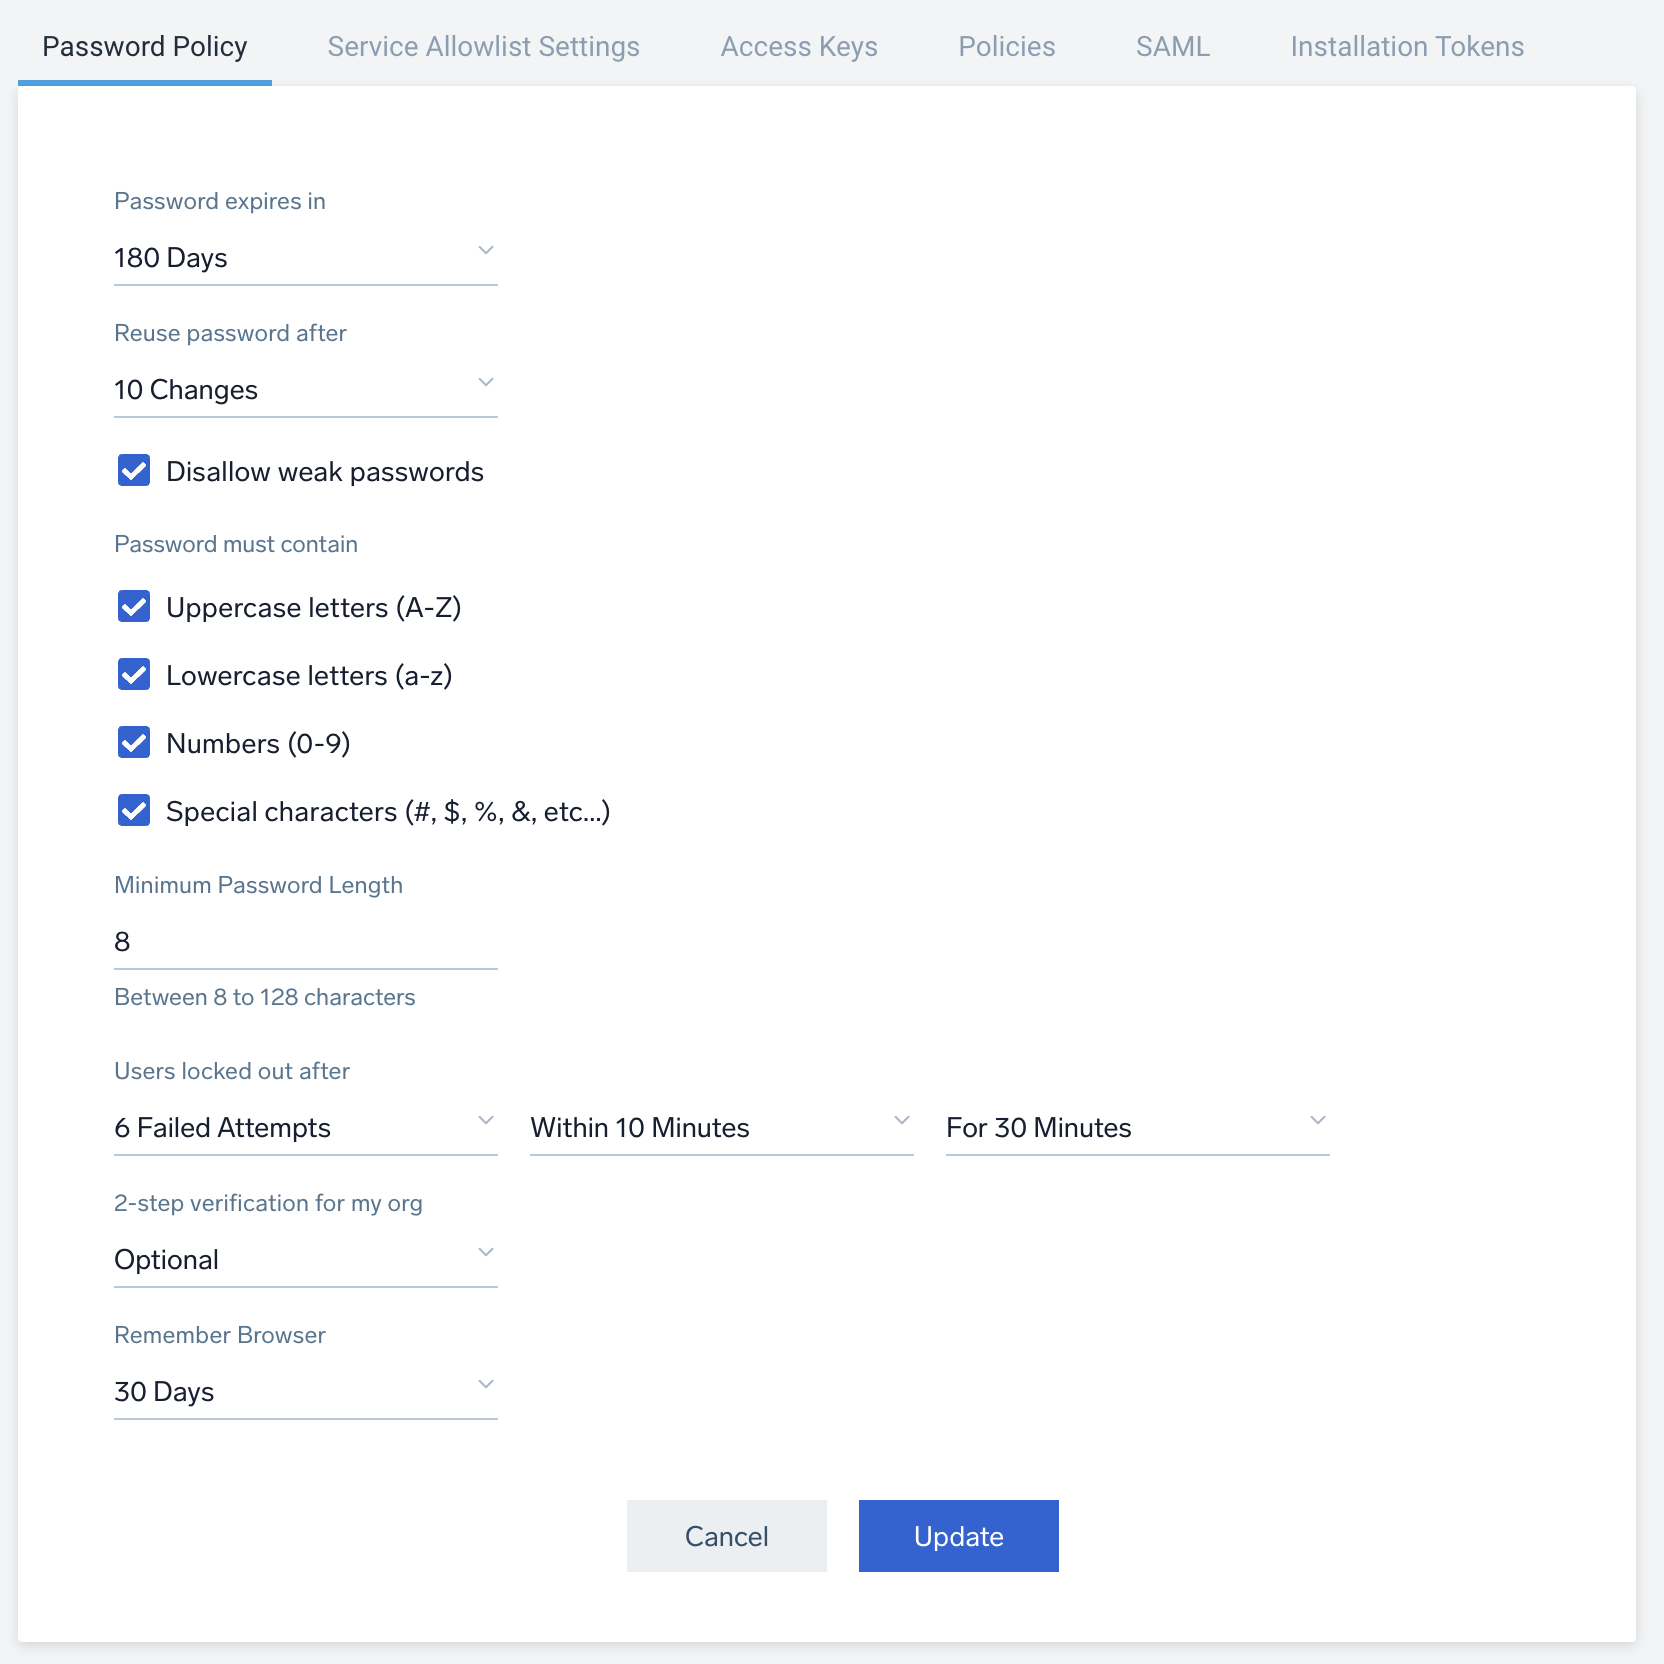The height and width of the screenshot is (1664, 1664).
Task: Disable the Lowercase letters (a-z) requirement
Action: pyautogui.click(x=134, y=675)
